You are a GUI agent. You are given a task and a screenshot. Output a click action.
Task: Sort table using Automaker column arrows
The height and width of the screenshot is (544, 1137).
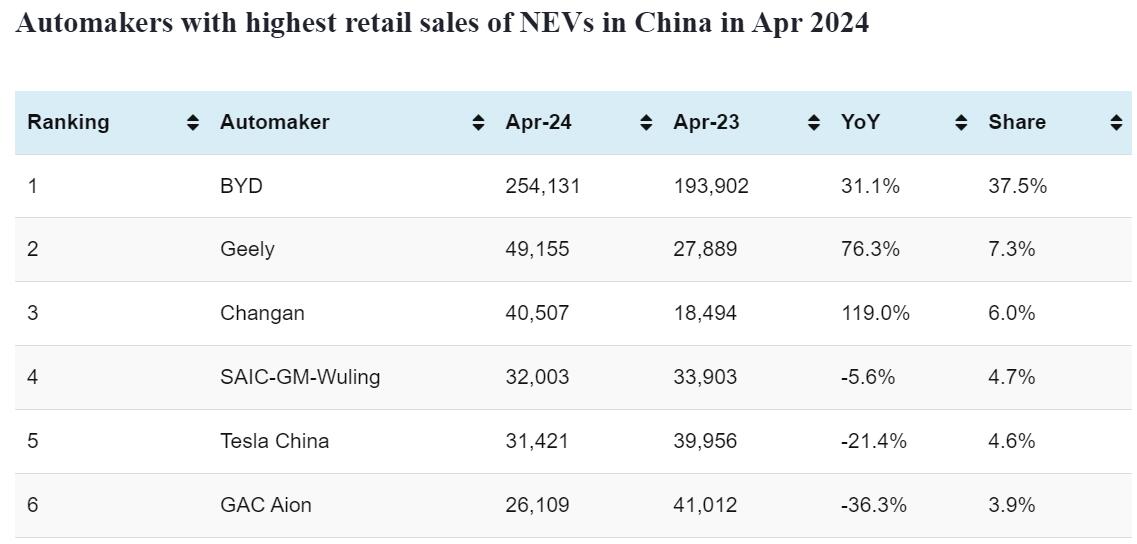click(x=479, y=123)
